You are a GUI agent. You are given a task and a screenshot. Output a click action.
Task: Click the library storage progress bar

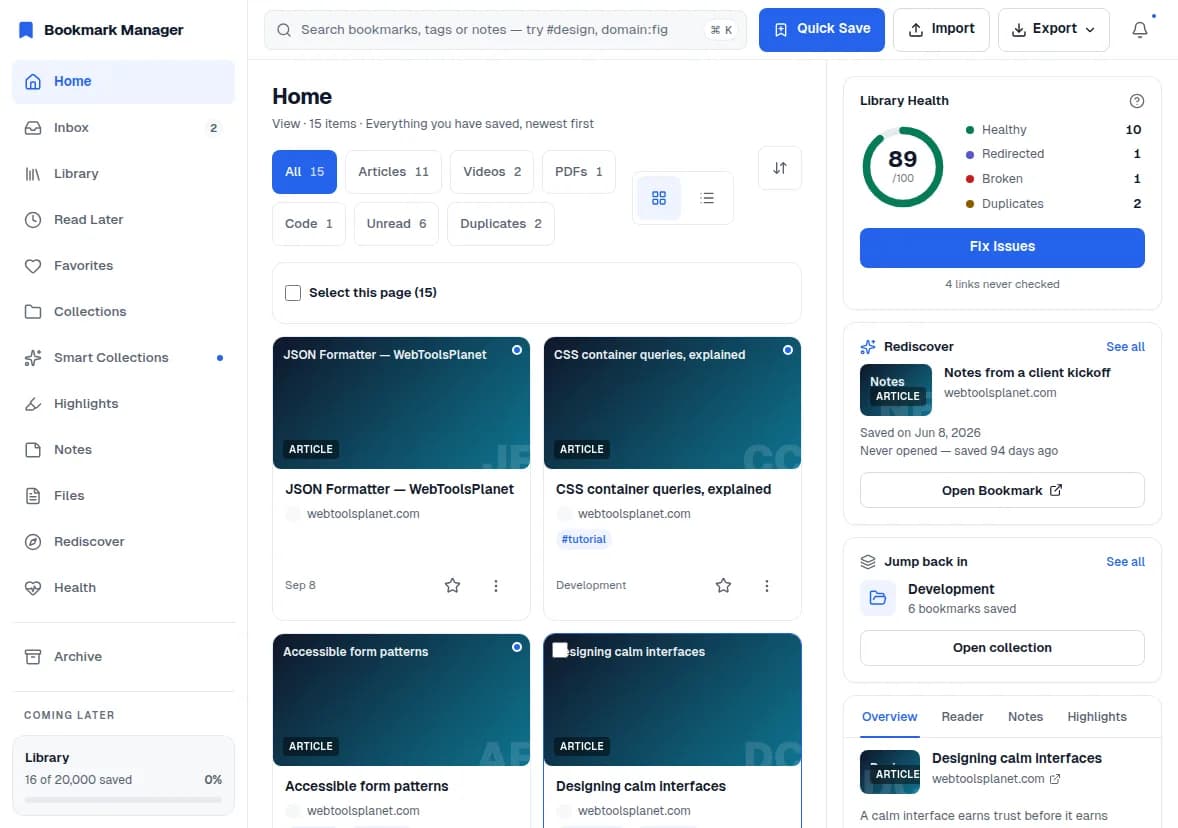coord(123,799)
